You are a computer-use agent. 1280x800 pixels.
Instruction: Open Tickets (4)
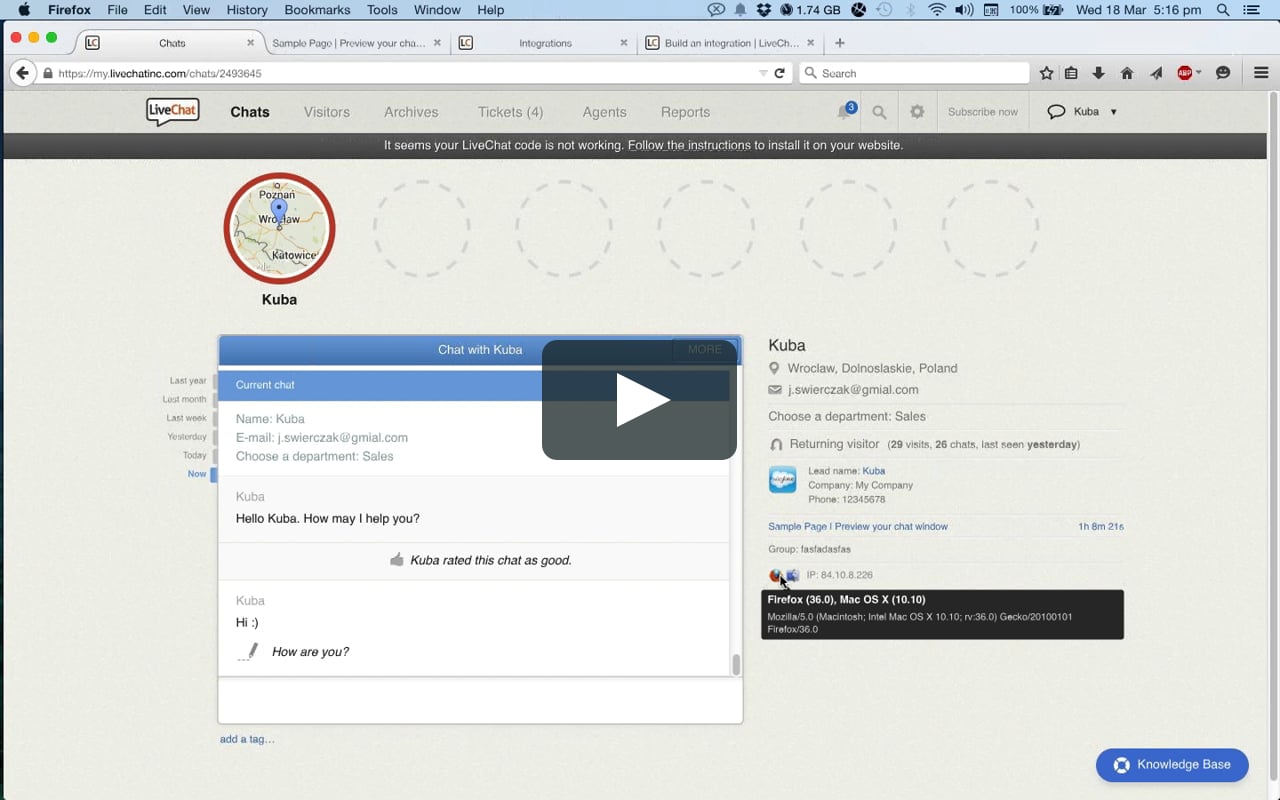click(510, 112)
